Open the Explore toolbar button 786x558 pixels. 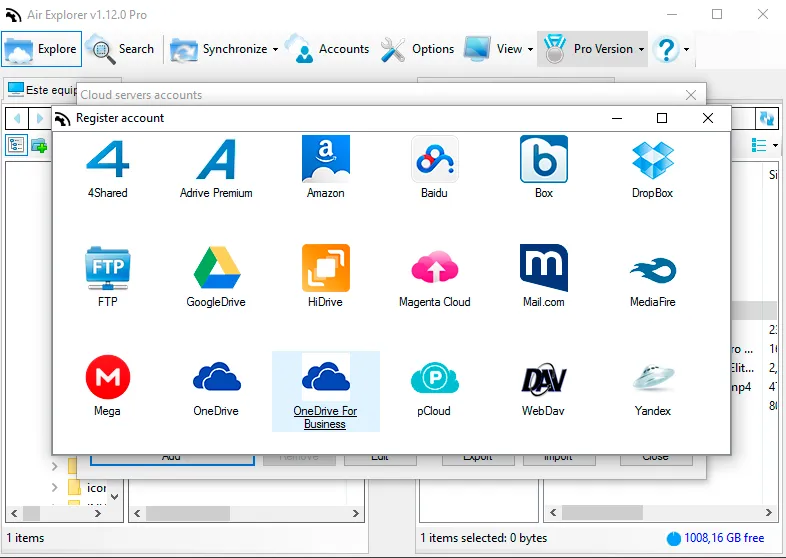(x=42, y=49)
